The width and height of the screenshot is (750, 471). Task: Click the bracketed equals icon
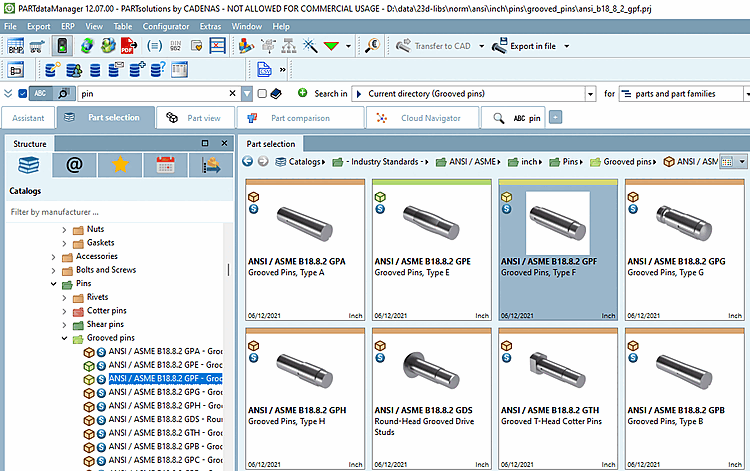(154, 46)
